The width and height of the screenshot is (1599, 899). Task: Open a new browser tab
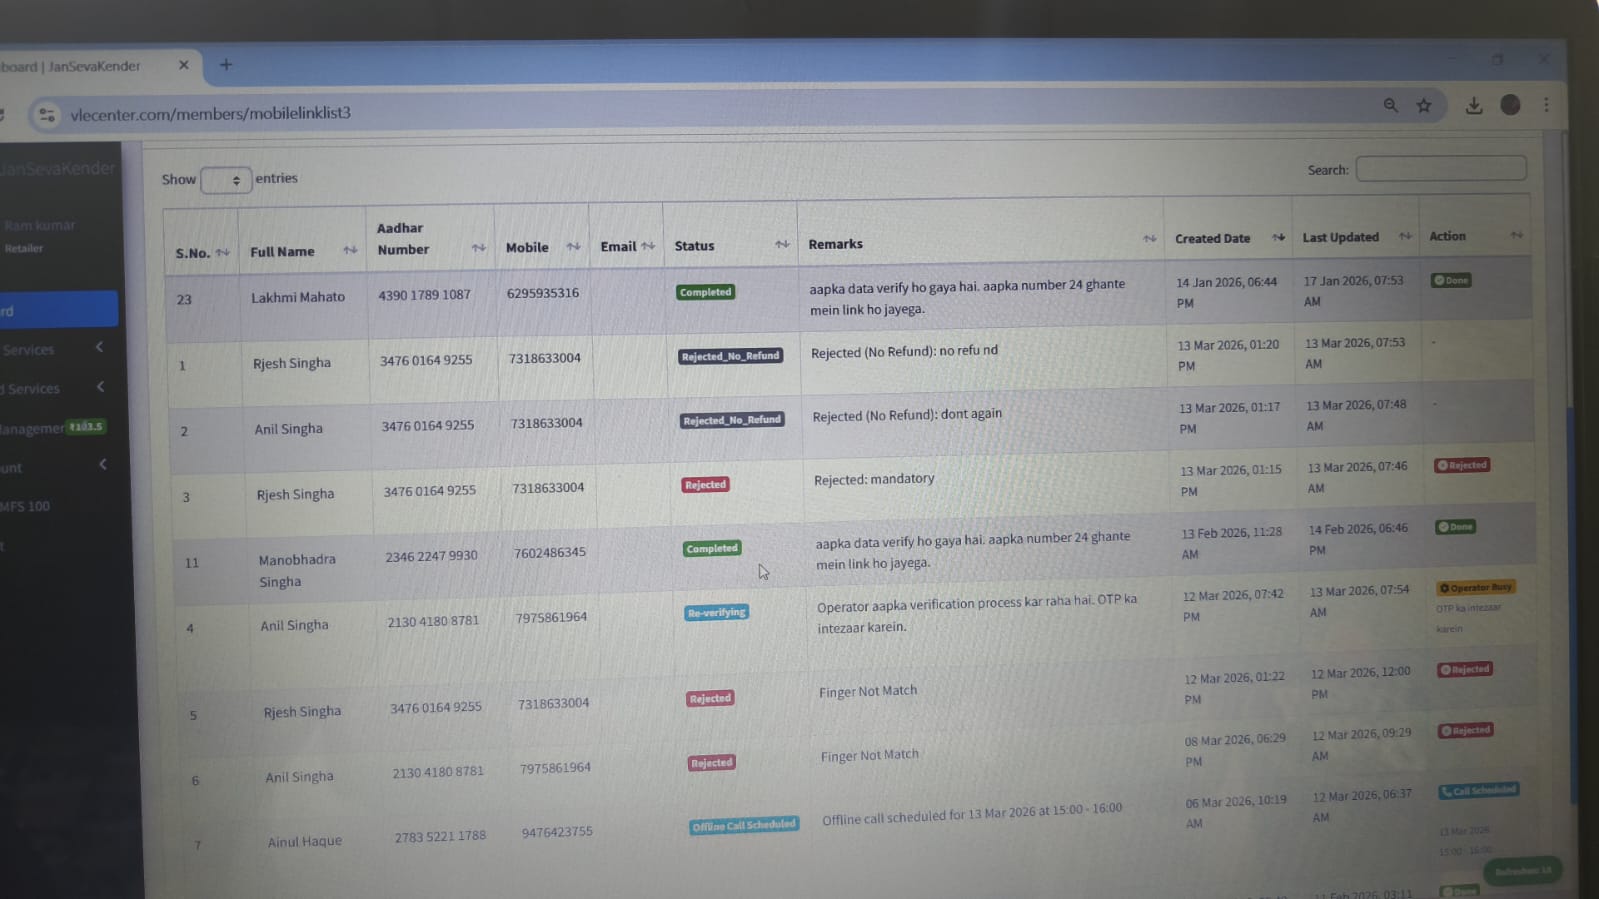226,65
